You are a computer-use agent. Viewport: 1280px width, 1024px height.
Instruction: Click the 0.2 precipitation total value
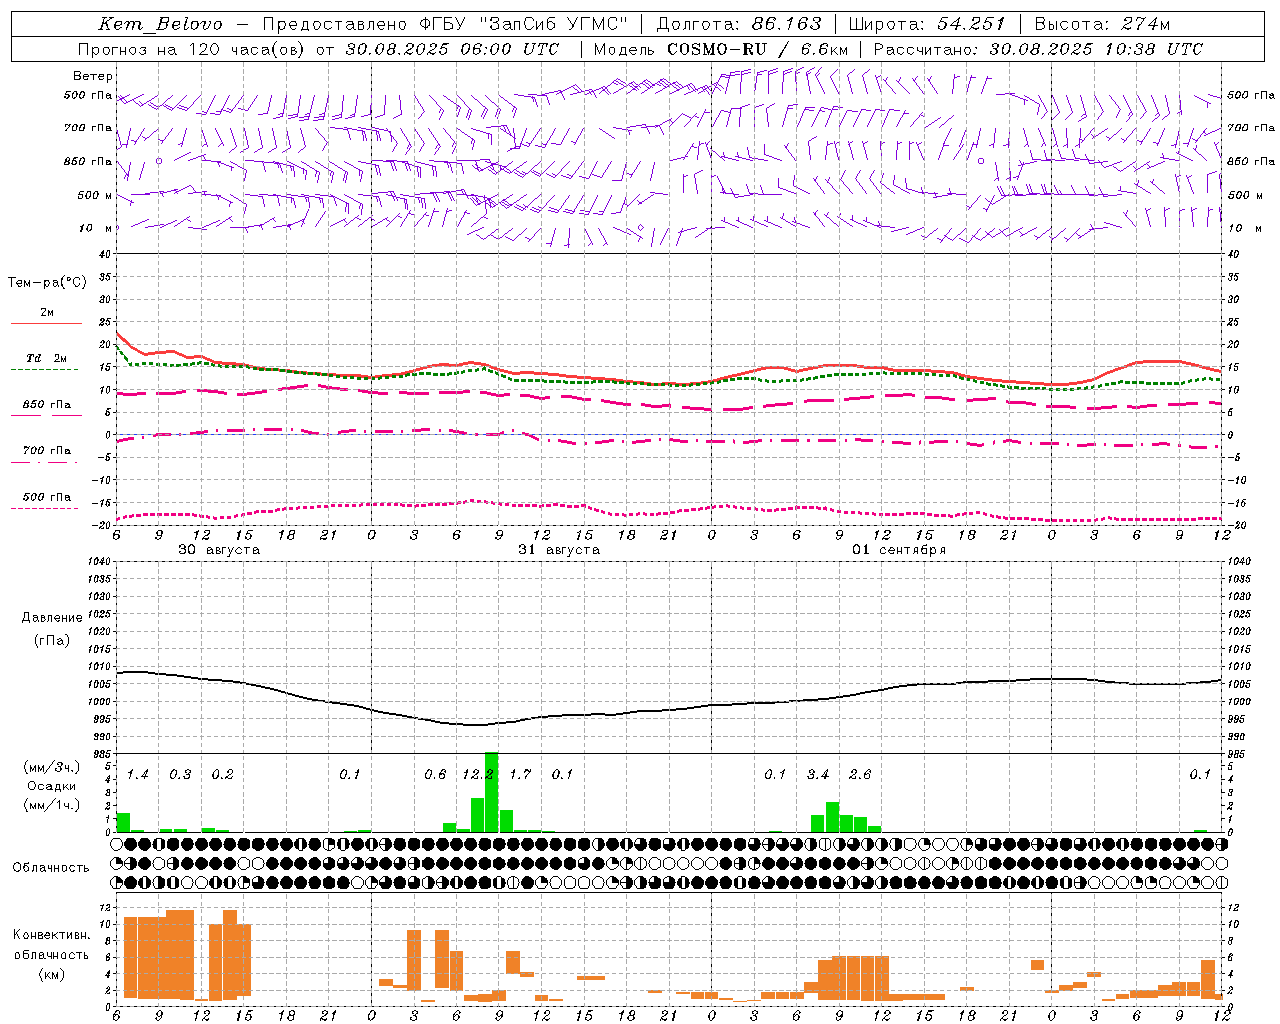222,774
